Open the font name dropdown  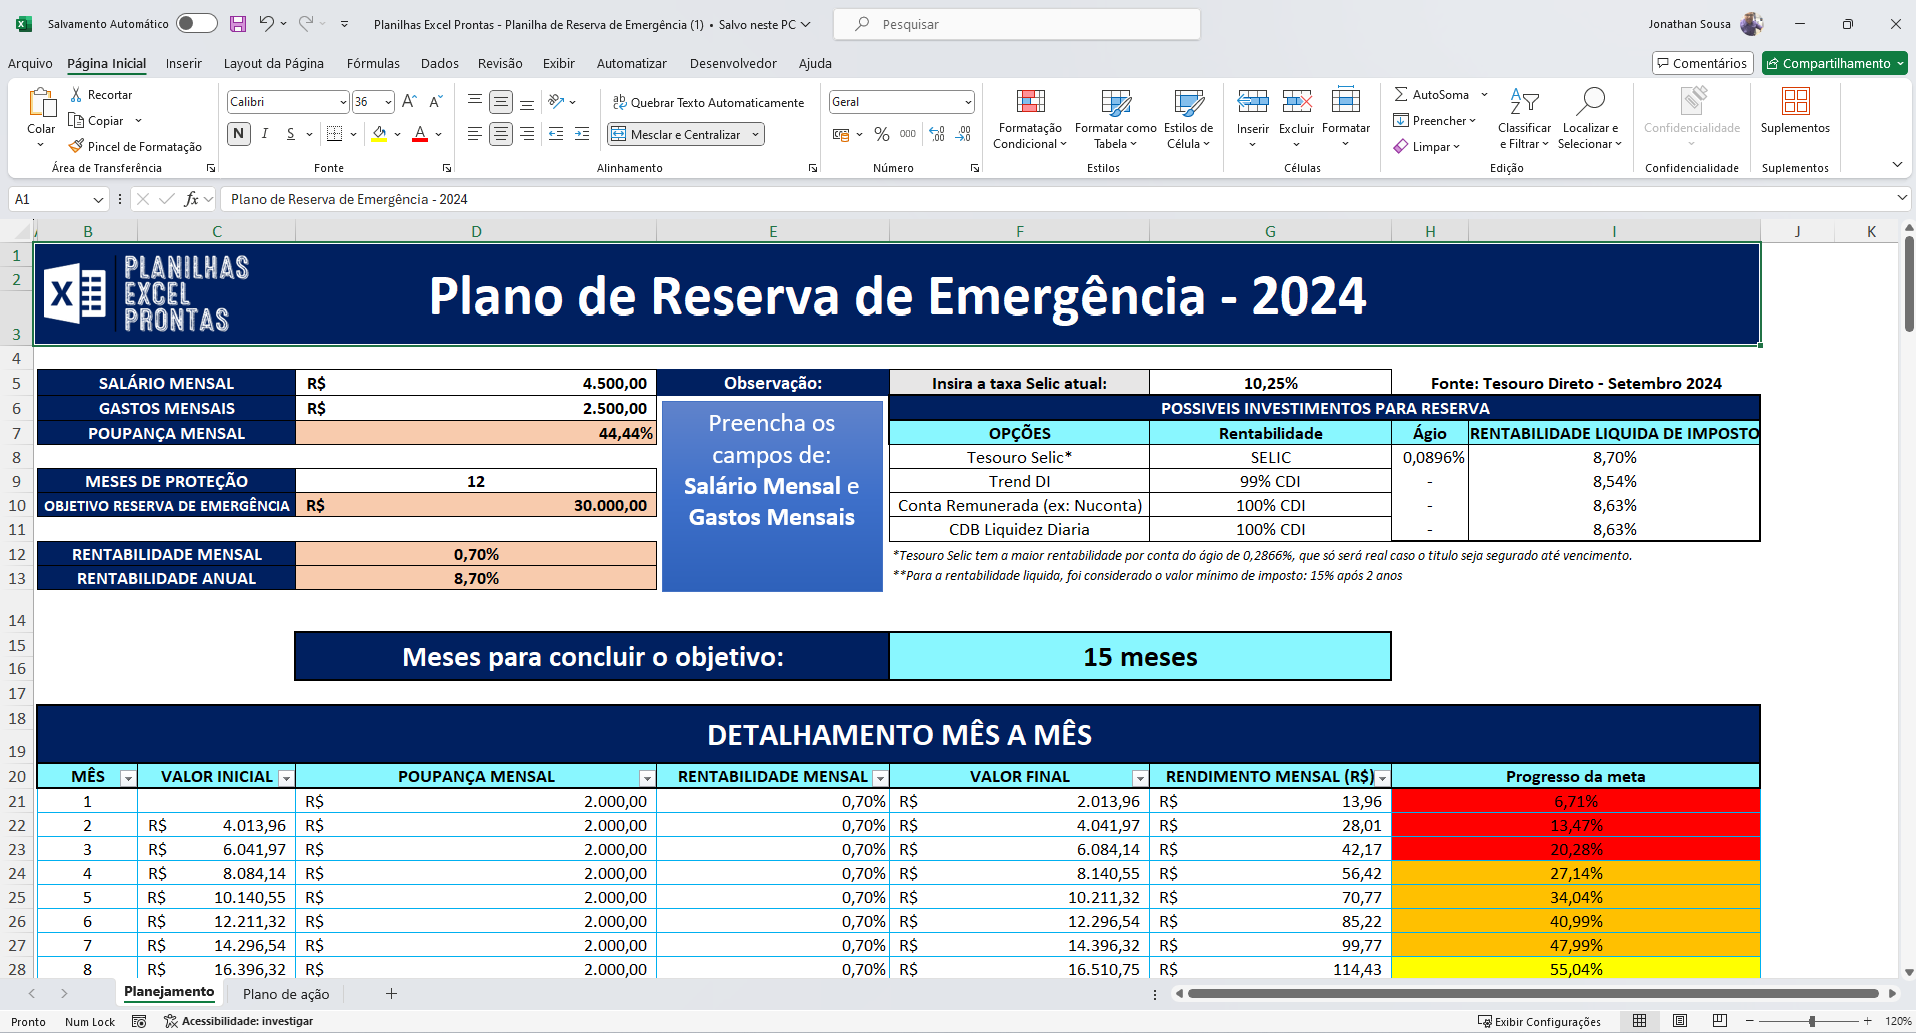tap(341, 101)
